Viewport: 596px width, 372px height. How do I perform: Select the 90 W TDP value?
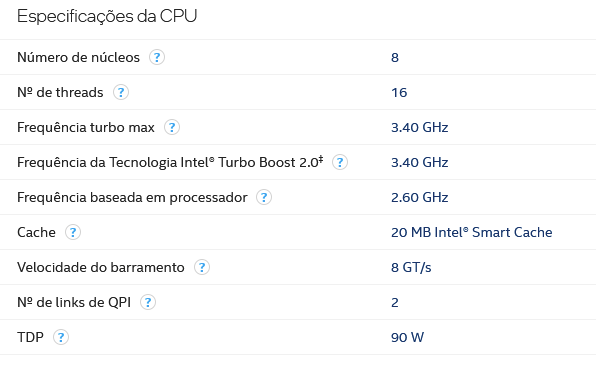(407, 337)
